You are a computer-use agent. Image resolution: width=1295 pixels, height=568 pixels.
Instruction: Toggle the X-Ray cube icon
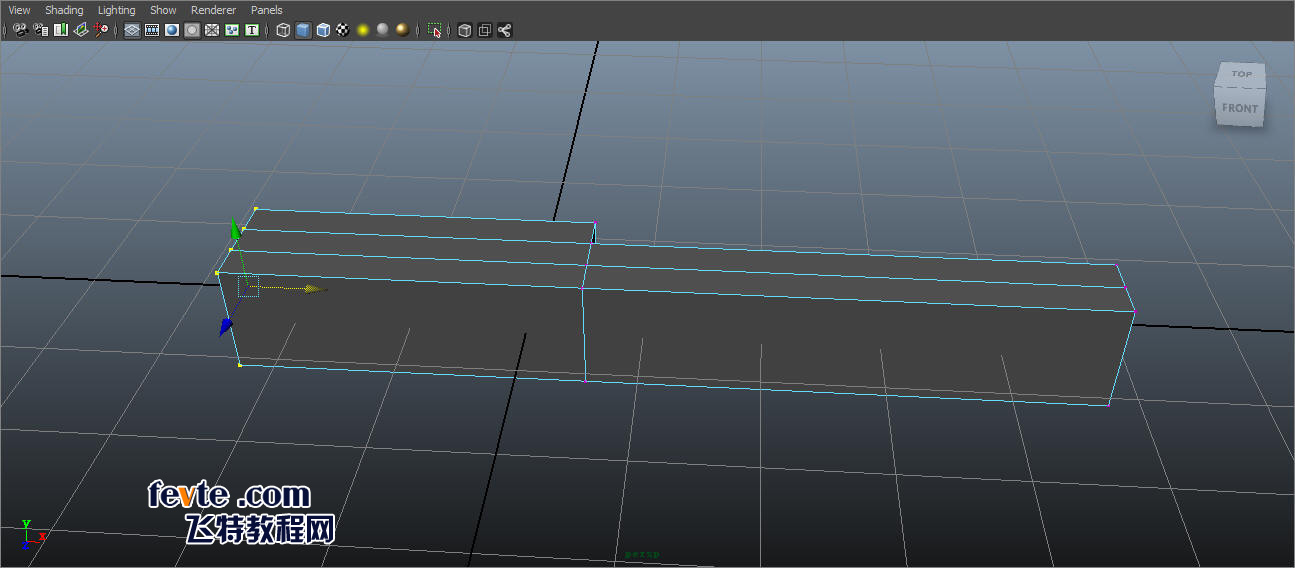pyautogui.click(x=465, y=30)
